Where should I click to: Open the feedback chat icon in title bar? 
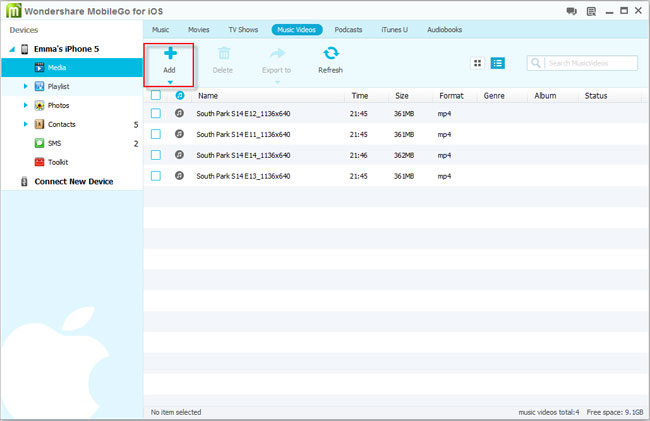(x=572, y=11)
